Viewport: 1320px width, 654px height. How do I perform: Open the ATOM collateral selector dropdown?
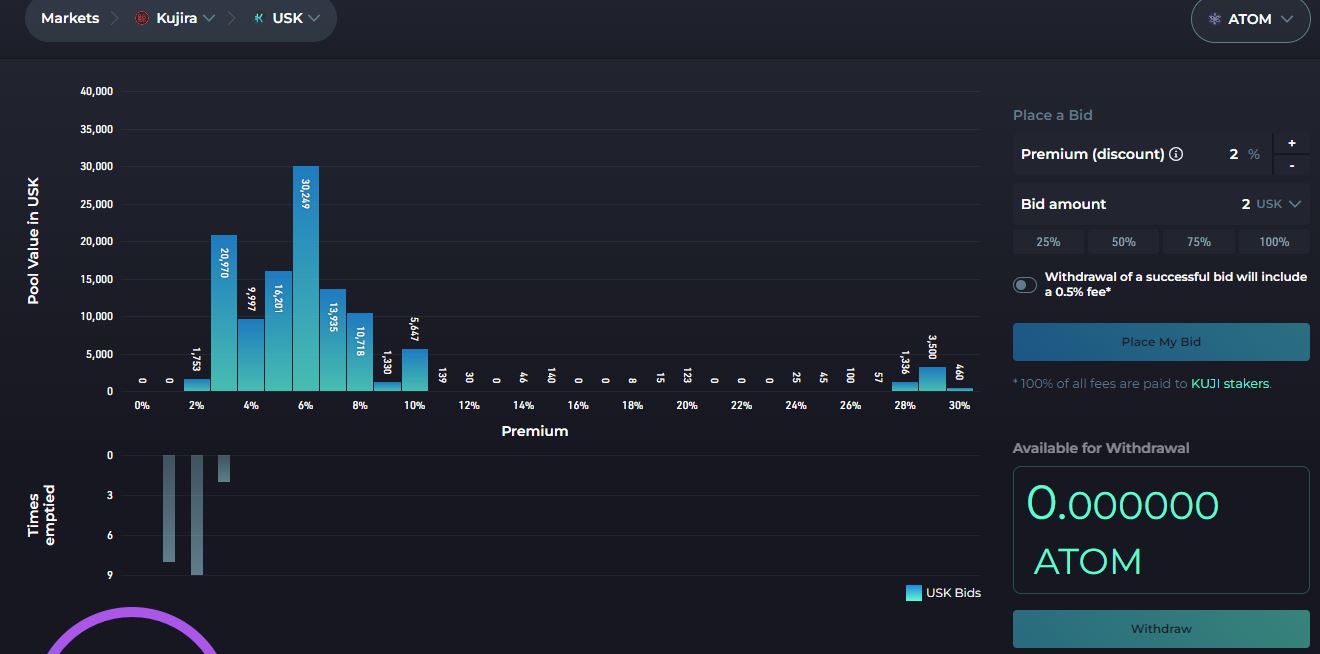tap(1250, 19)
